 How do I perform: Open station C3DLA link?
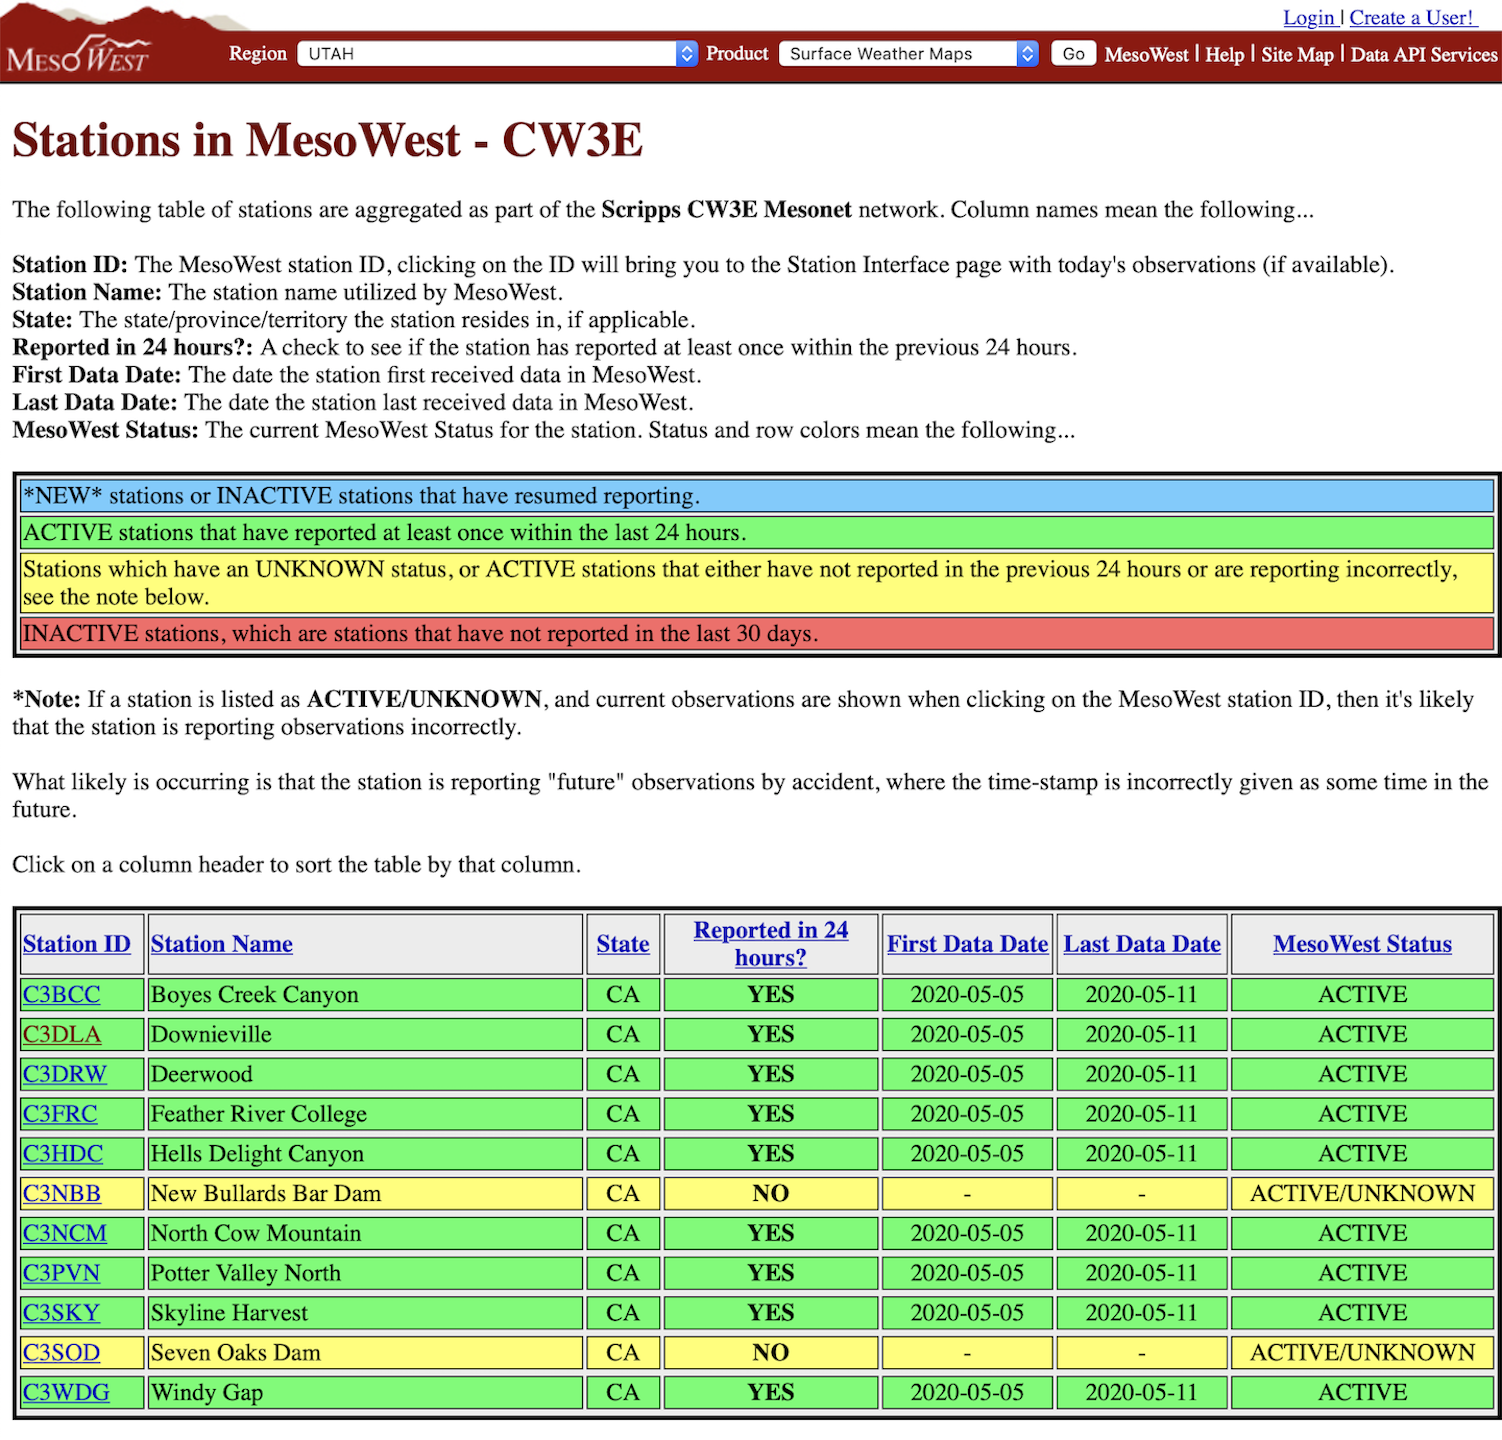(62, 1035)
